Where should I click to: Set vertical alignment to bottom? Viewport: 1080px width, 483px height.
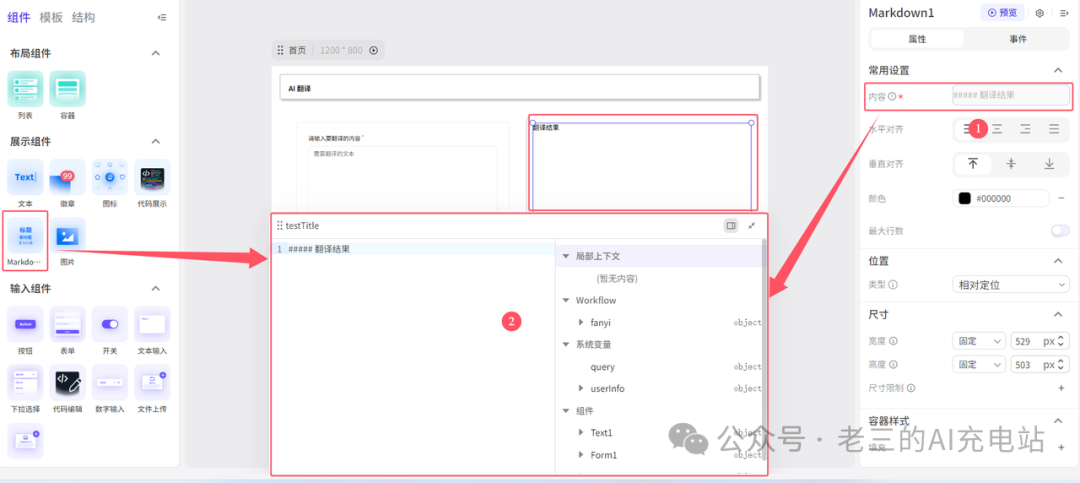1049,164
